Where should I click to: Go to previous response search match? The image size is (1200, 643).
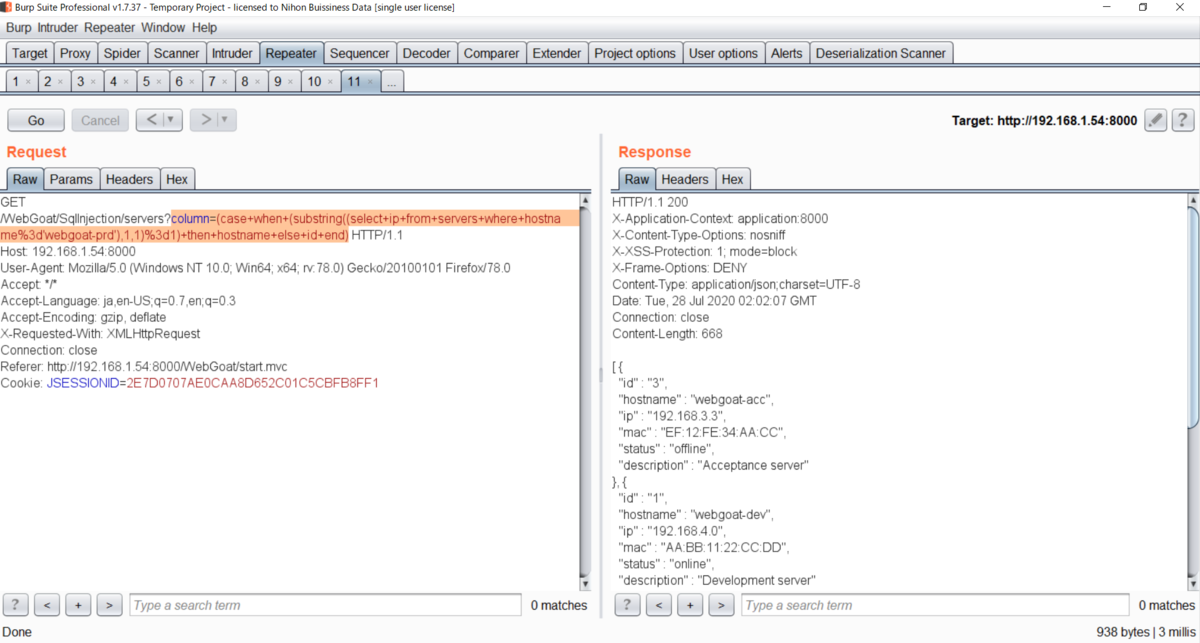point(658,604)
